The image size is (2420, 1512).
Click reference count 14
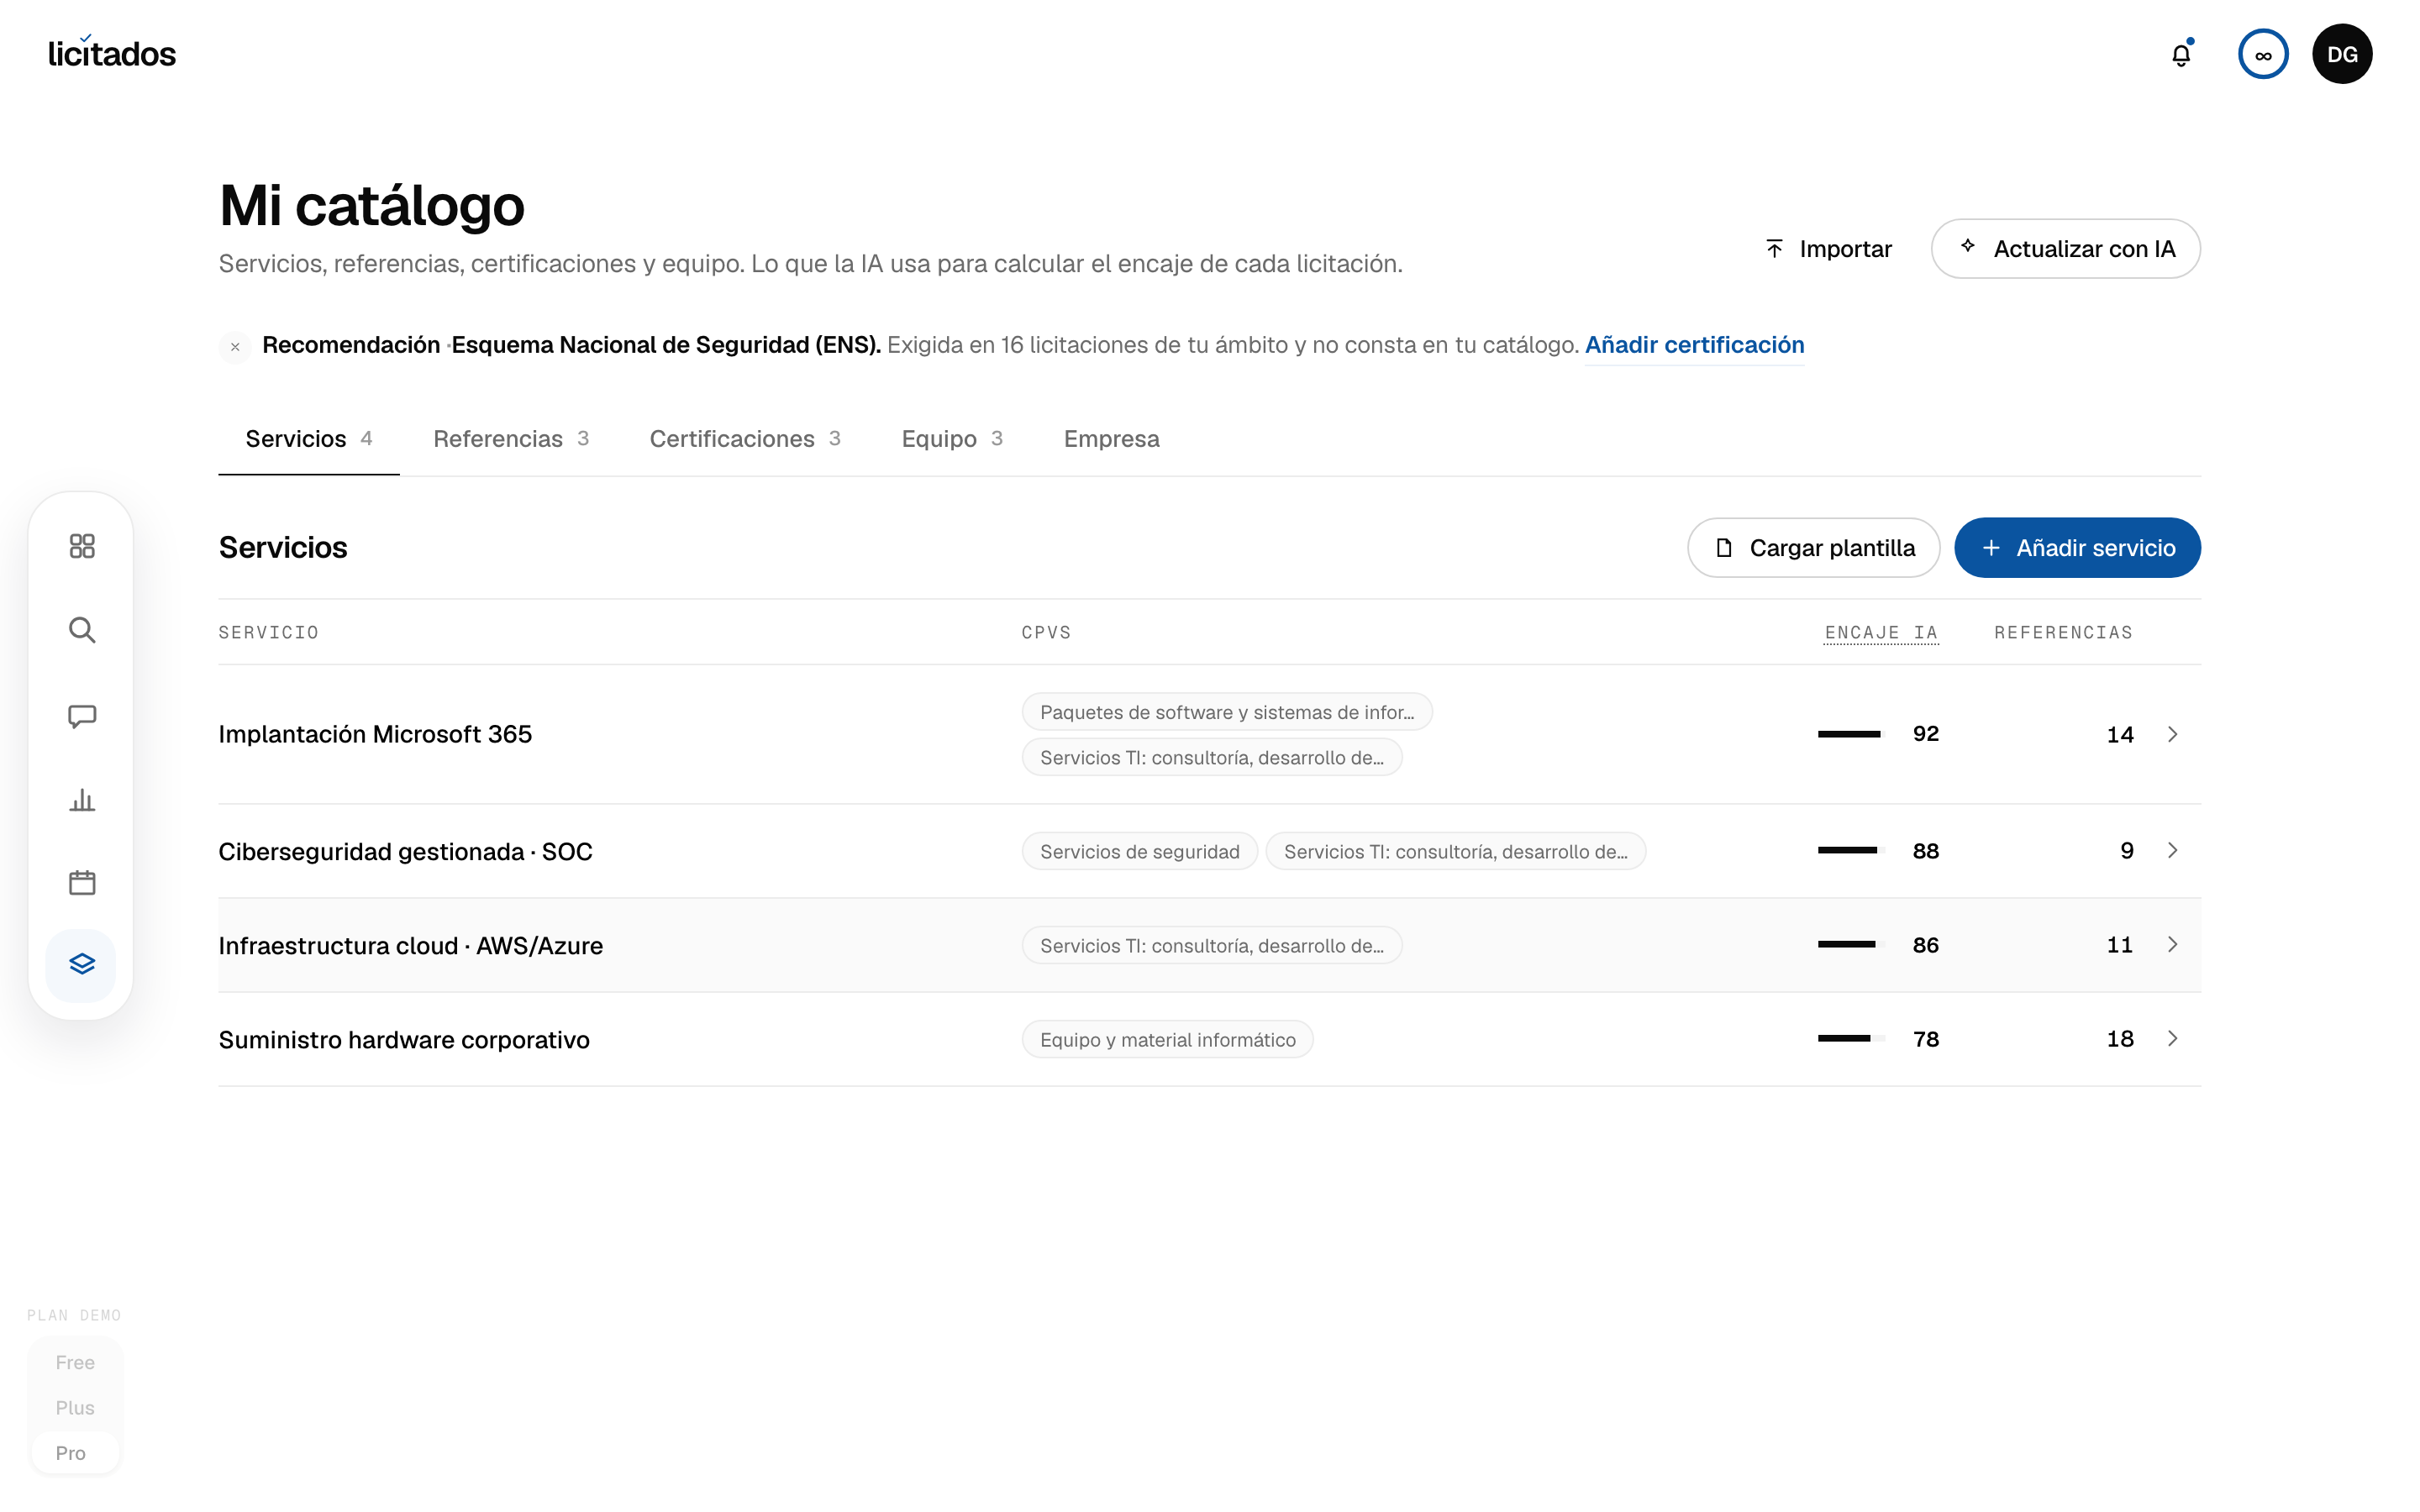(2120, 735)
